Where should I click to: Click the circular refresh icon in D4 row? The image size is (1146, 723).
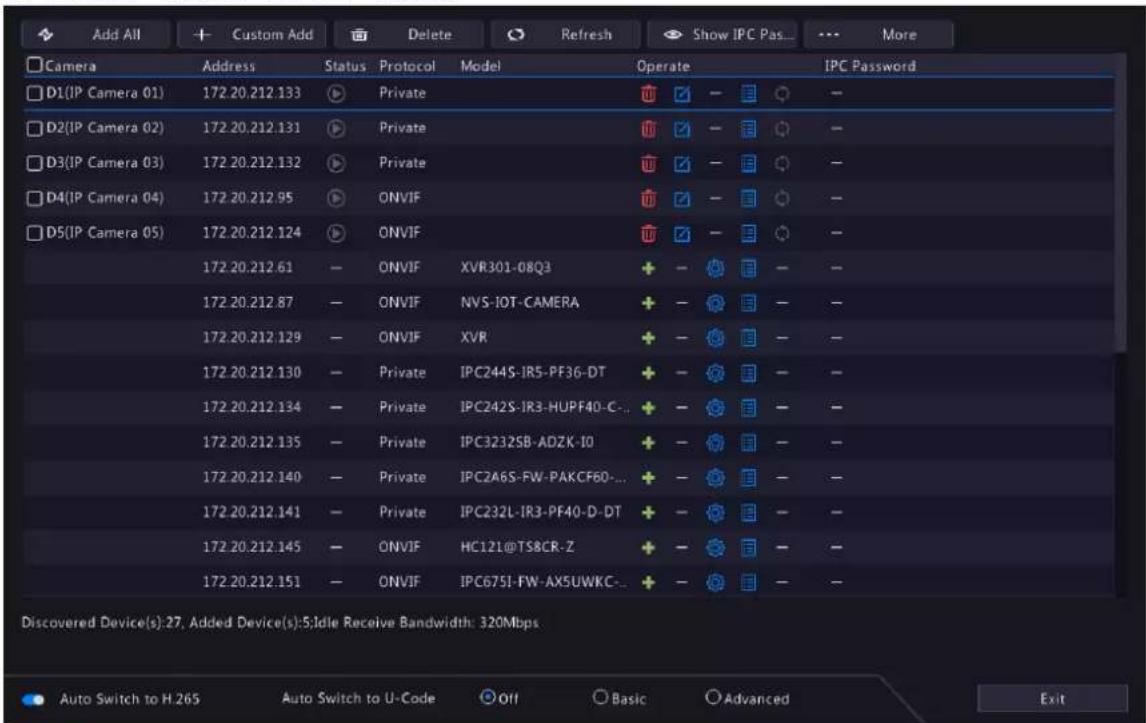click(x=782, y=198)
